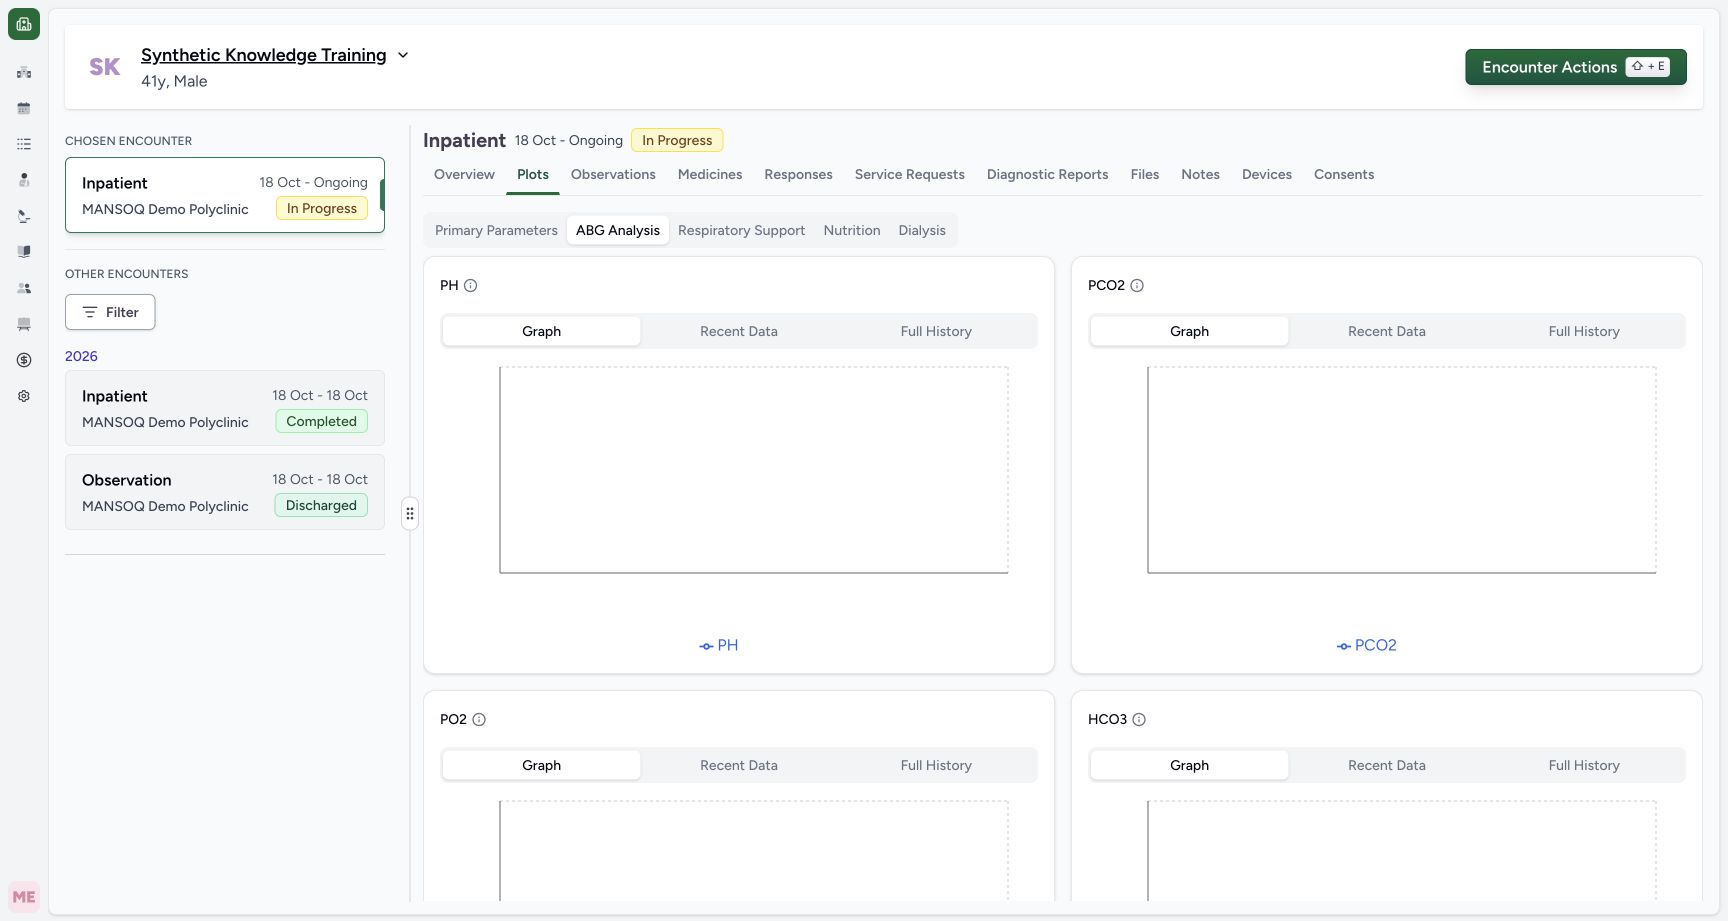Expand the patient name dropdown chevron

coord(403,55)
